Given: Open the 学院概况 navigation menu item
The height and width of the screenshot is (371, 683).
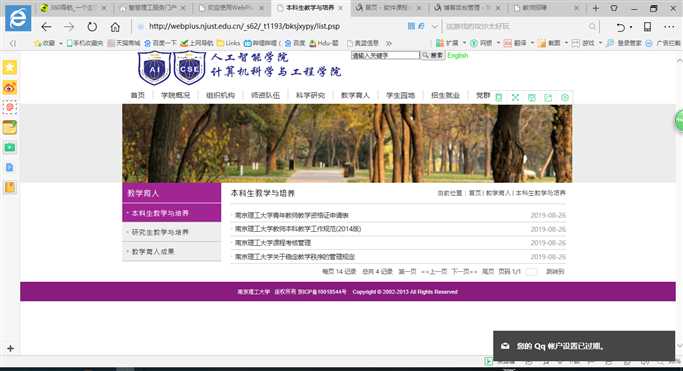Looking at the screenshot, I should (x=176, y=95).
